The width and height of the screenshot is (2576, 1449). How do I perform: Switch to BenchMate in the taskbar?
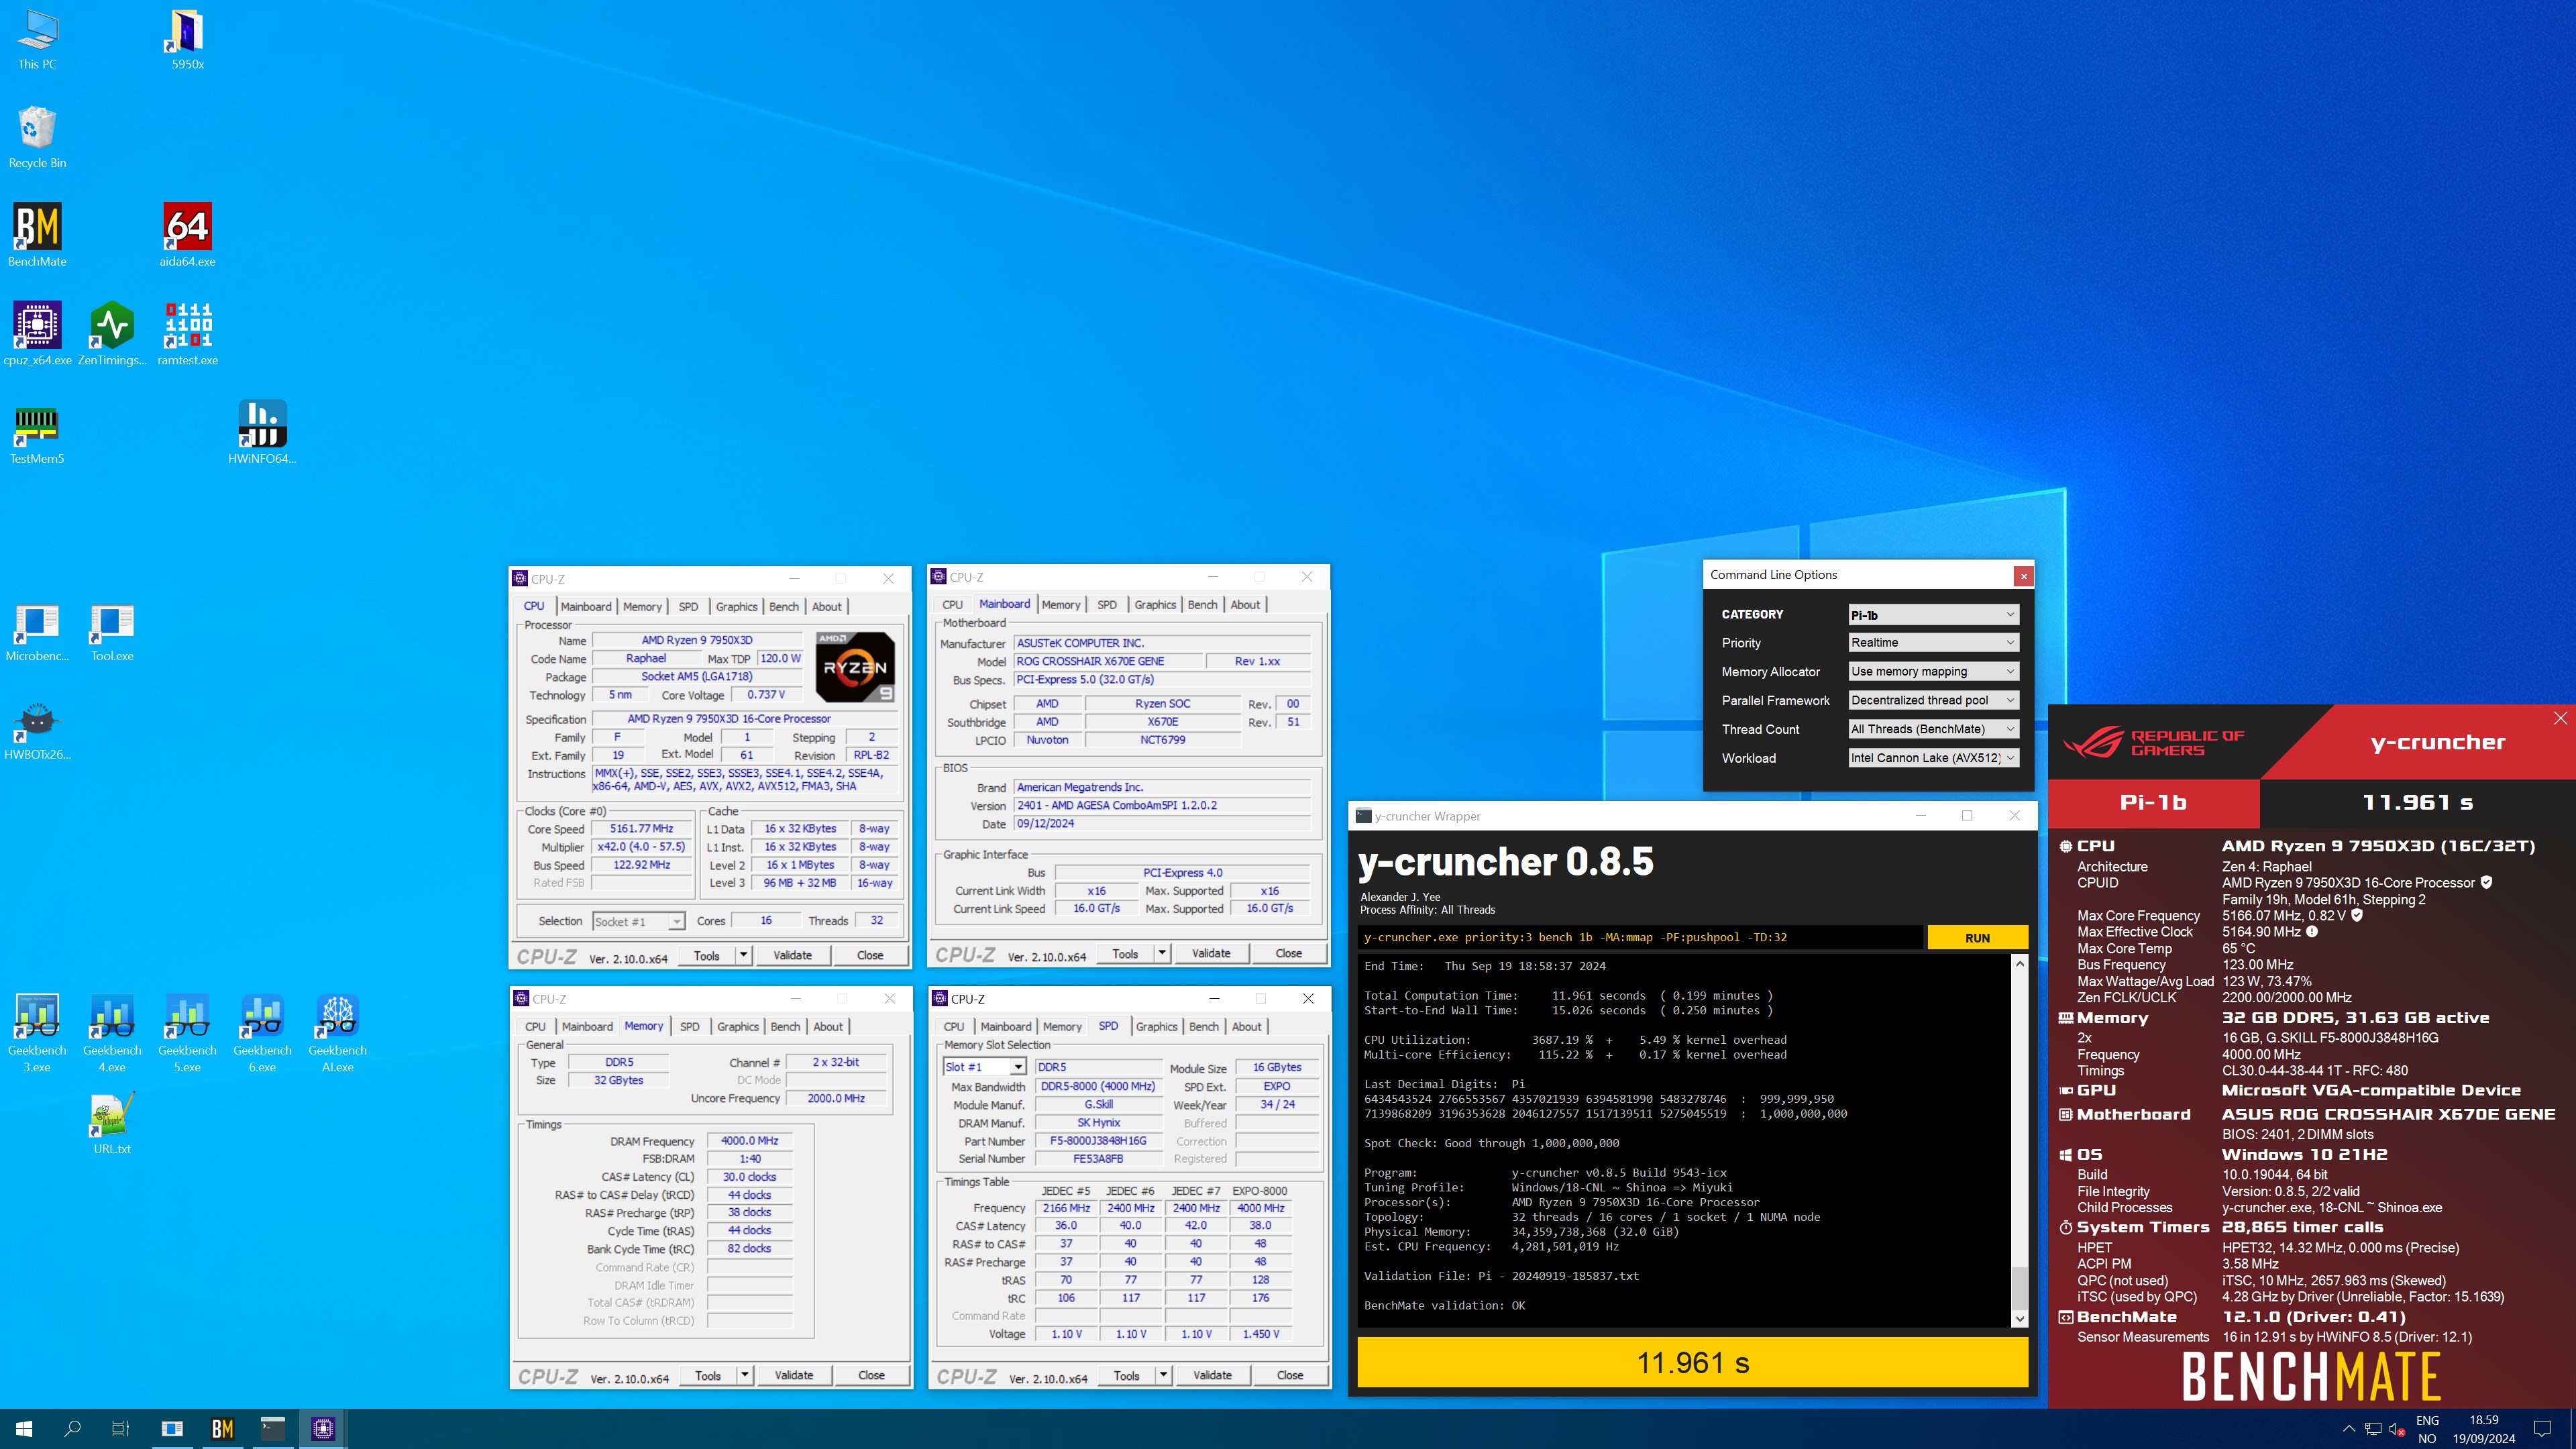222,1429
